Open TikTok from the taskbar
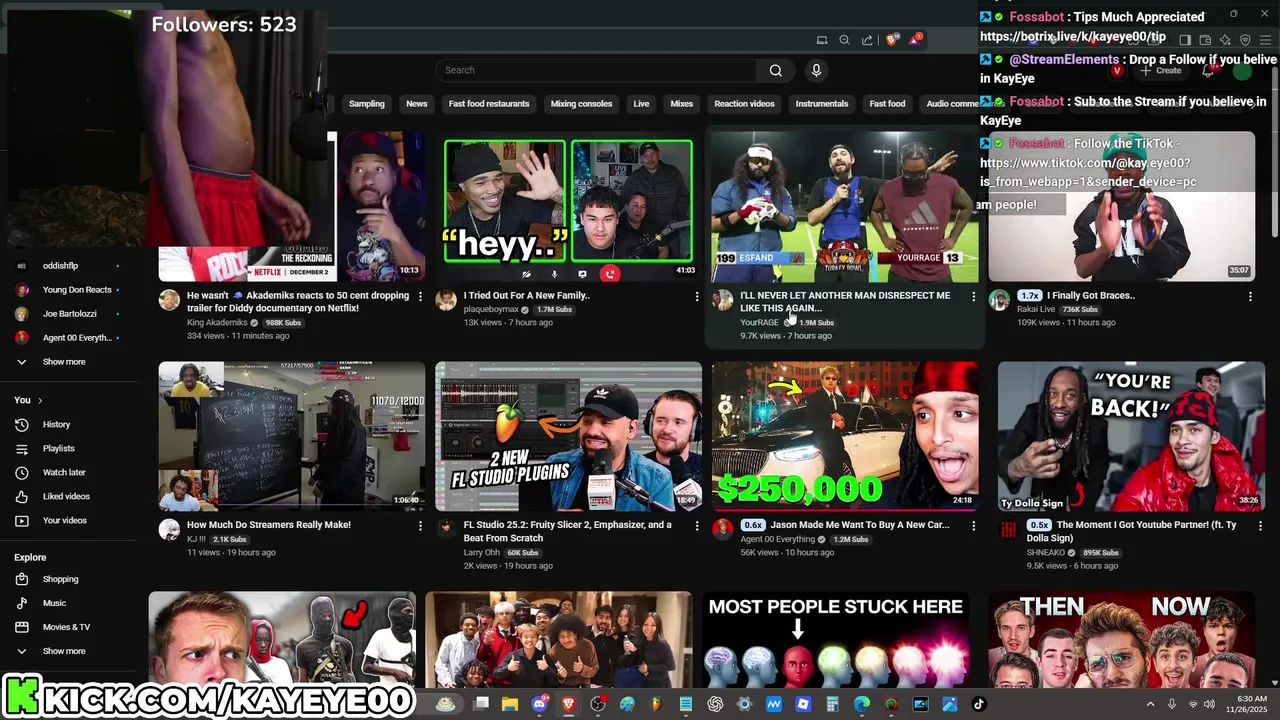The width and height of the screenshot is (1280, 720). tap(978, 704)
